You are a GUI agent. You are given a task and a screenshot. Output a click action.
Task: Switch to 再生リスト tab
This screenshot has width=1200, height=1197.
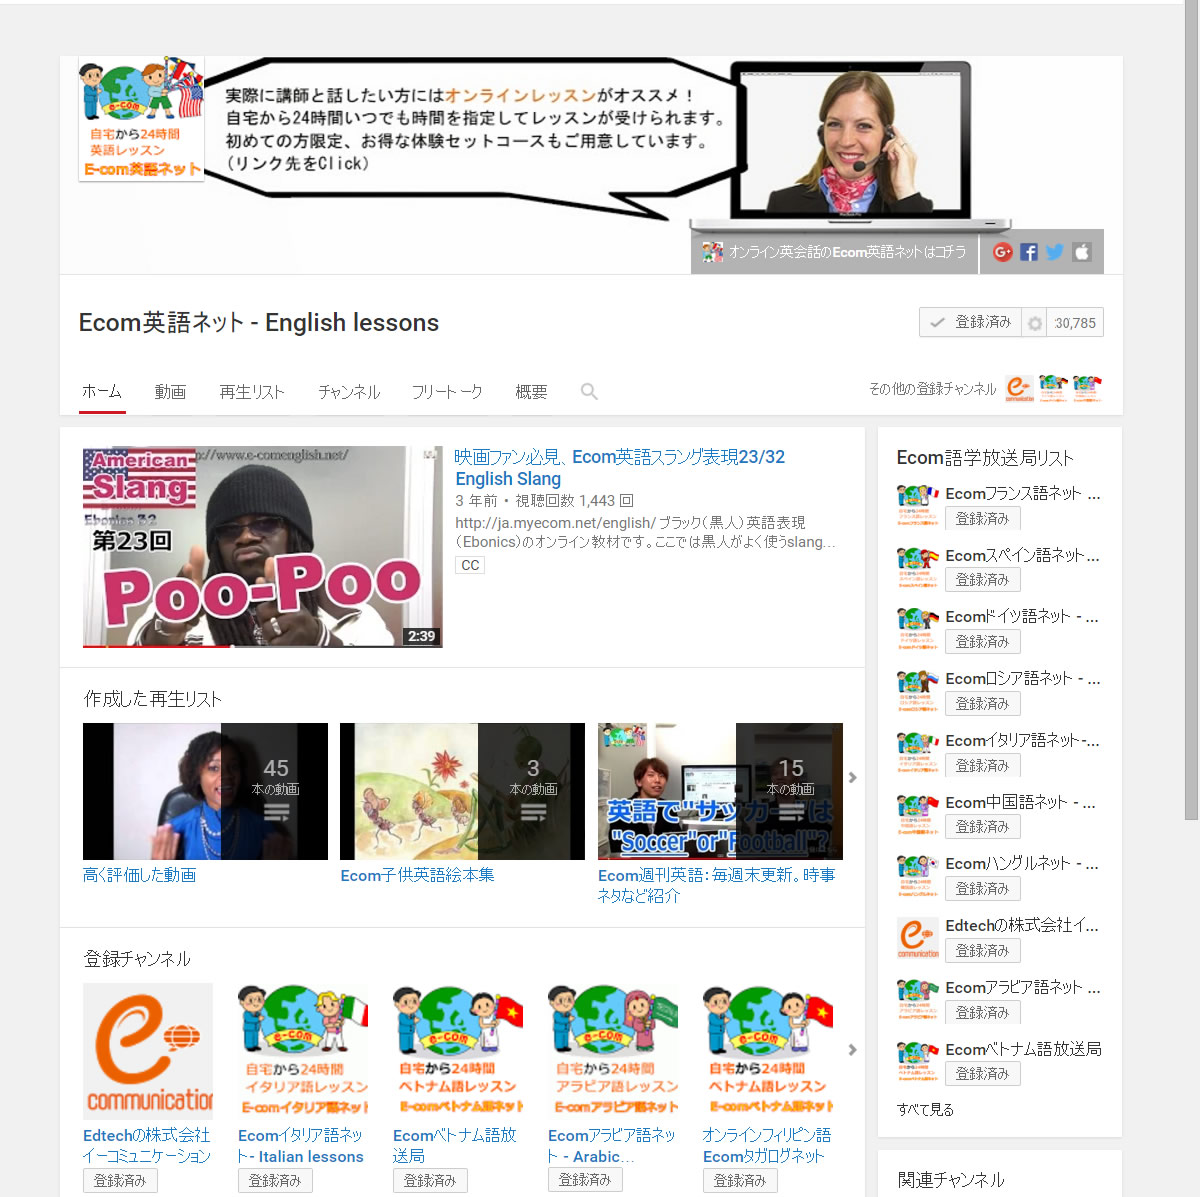tap(252, 392)
